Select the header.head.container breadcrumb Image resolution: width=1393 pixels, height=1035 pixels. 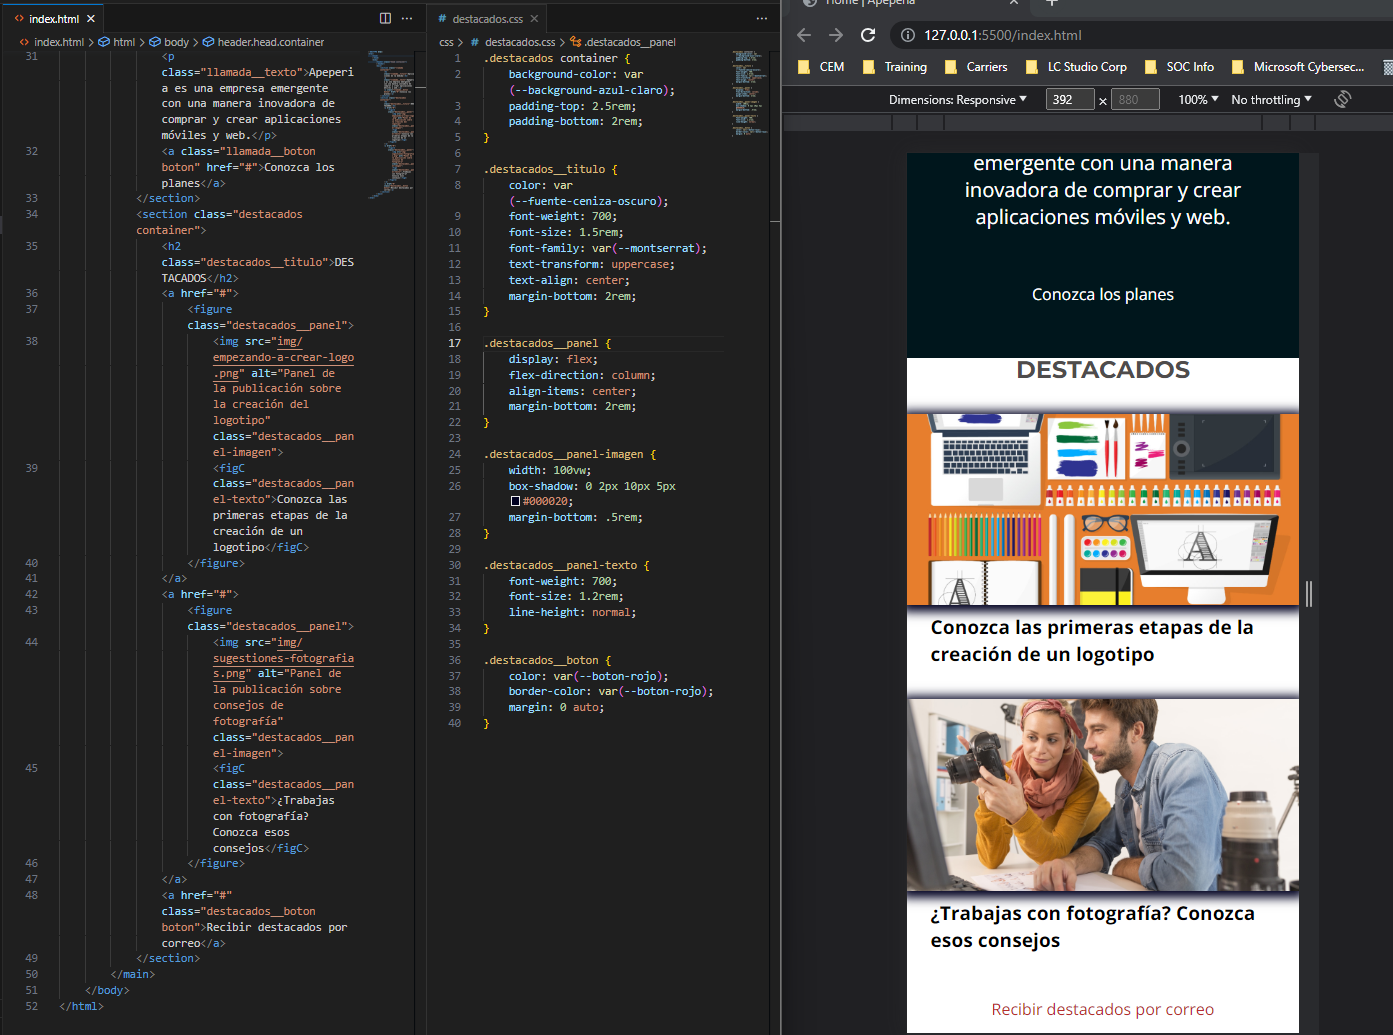264,42
